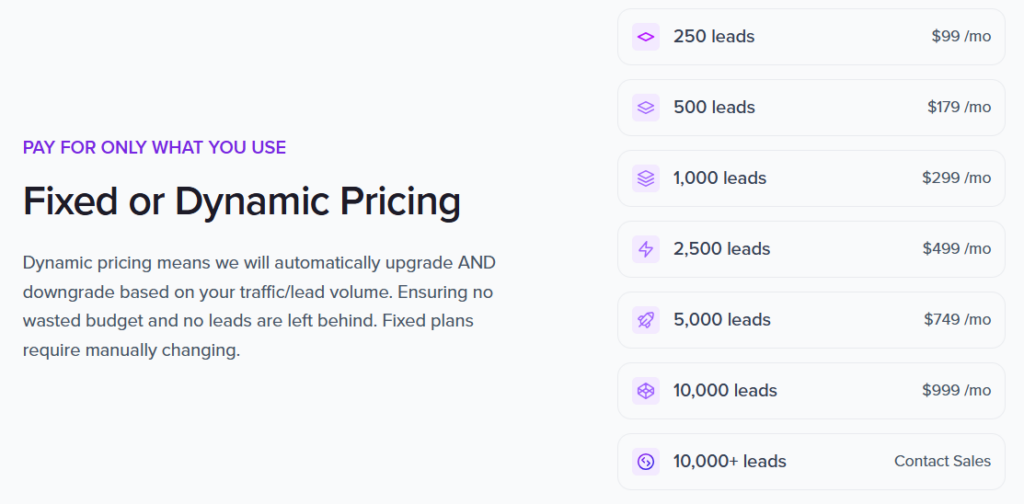This screenshot has height=504, width=1024.
Task: Choose the 5,000 leads plan label
Action: point(722,320)
